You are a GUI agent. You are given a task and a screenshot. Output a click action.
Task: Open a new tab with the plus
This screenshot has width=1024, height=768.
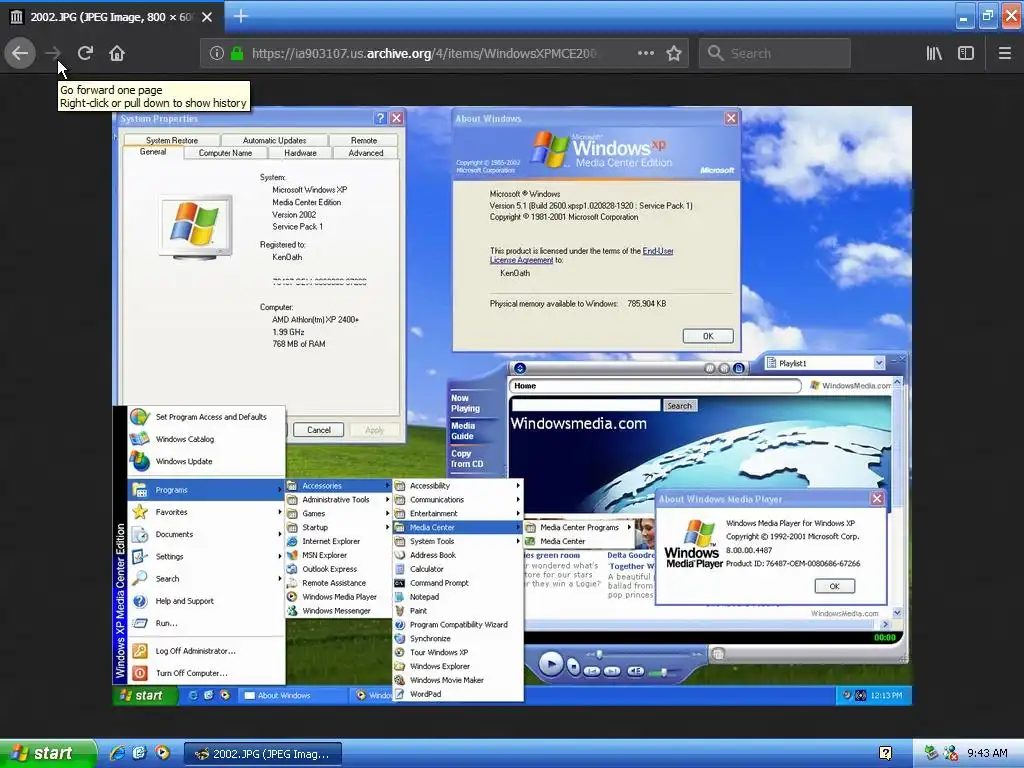coord(241,16)
